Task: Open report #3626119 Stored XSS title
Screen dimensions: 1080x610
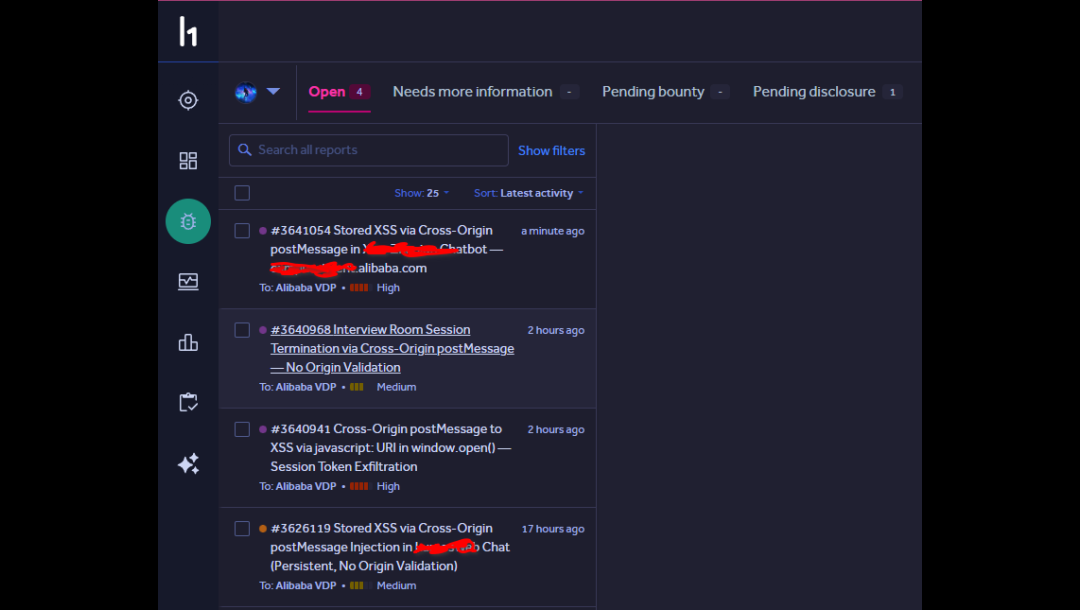Action: (x=390, y=547)
